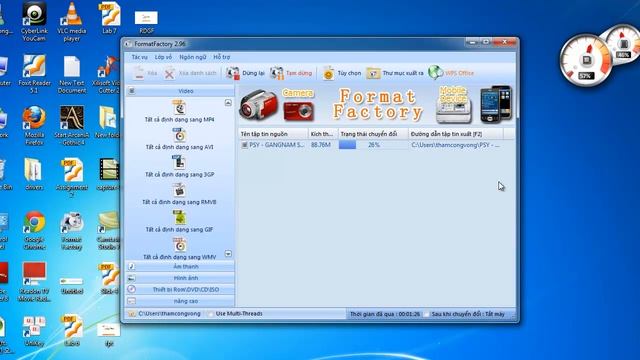Click the C:\Users\thamcongvong output path
Screen dimensions: 640x360
[x=169, y=314]
